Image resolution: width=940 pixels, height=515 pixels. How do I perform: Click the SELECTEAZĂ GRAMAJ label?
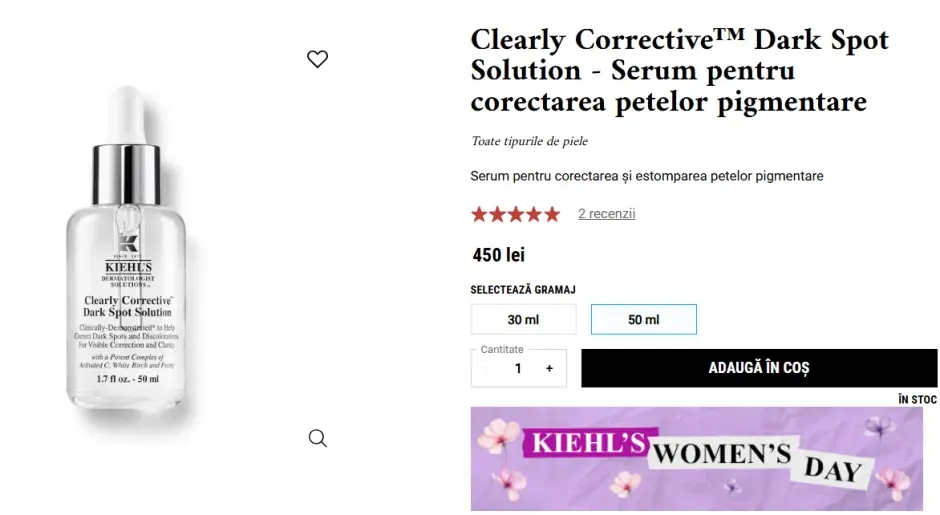pos(523,290)
